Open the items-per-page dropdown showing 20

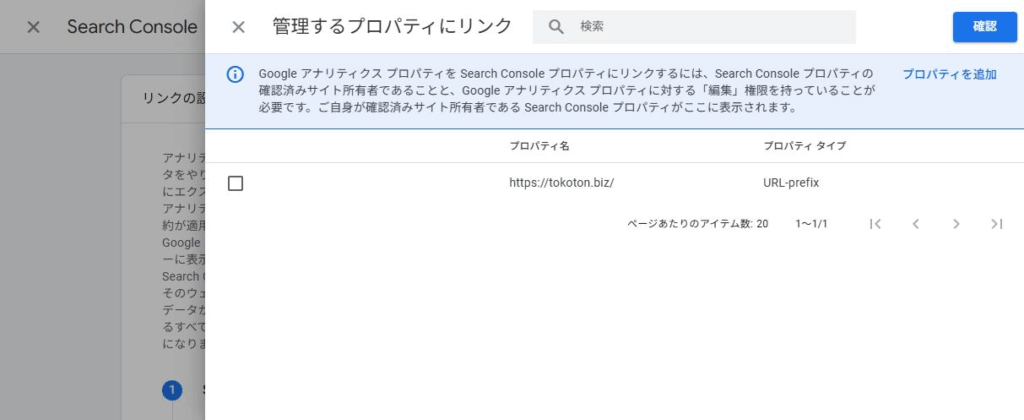[762, 224]
